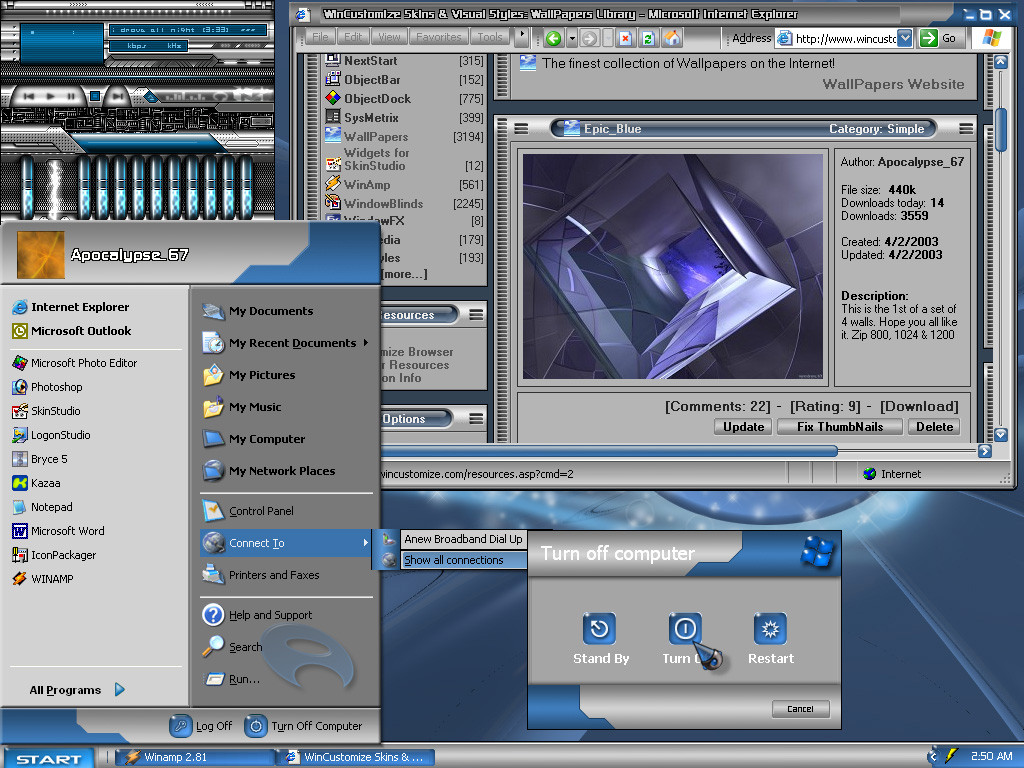Open the WindowBlinds category link
The height and width of the screenshot is (768, 1024).
383,204
